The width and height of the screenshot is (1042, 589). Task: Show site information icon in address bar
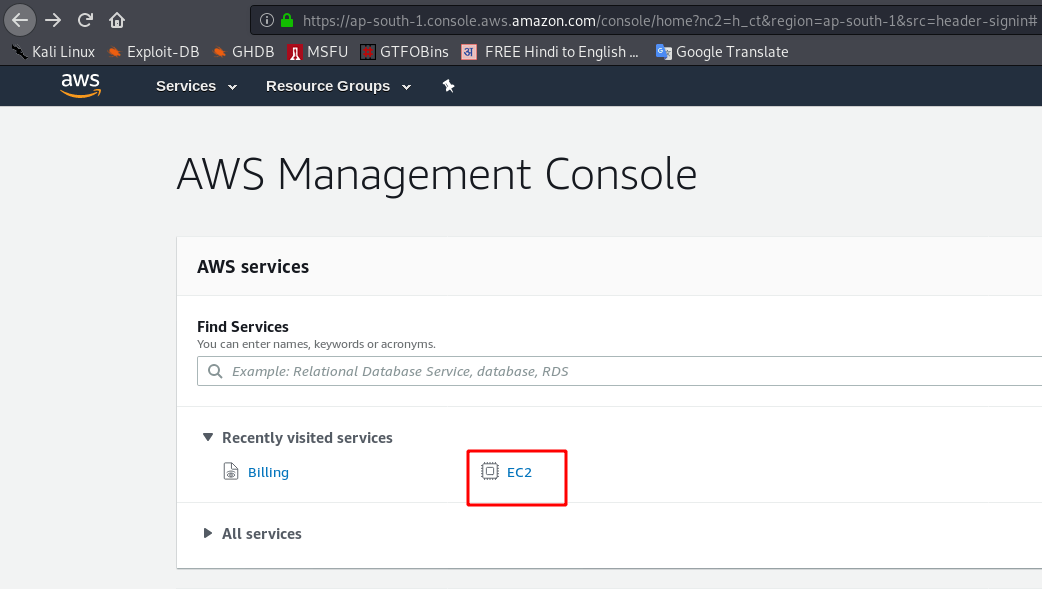266,21
